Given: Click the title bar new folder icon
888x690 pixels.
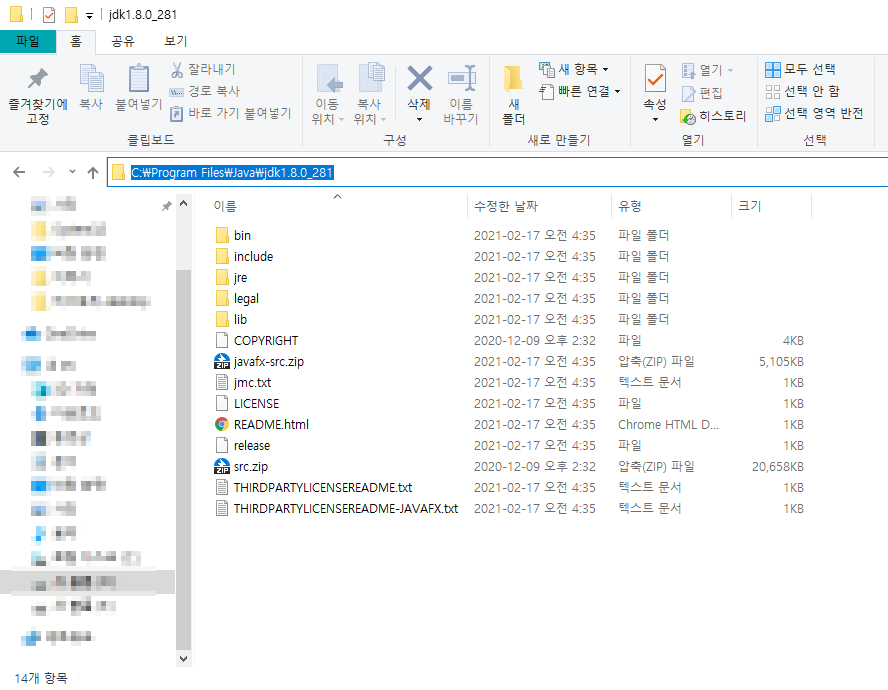Looking at the screenshot, I should (x=71, y=15).
